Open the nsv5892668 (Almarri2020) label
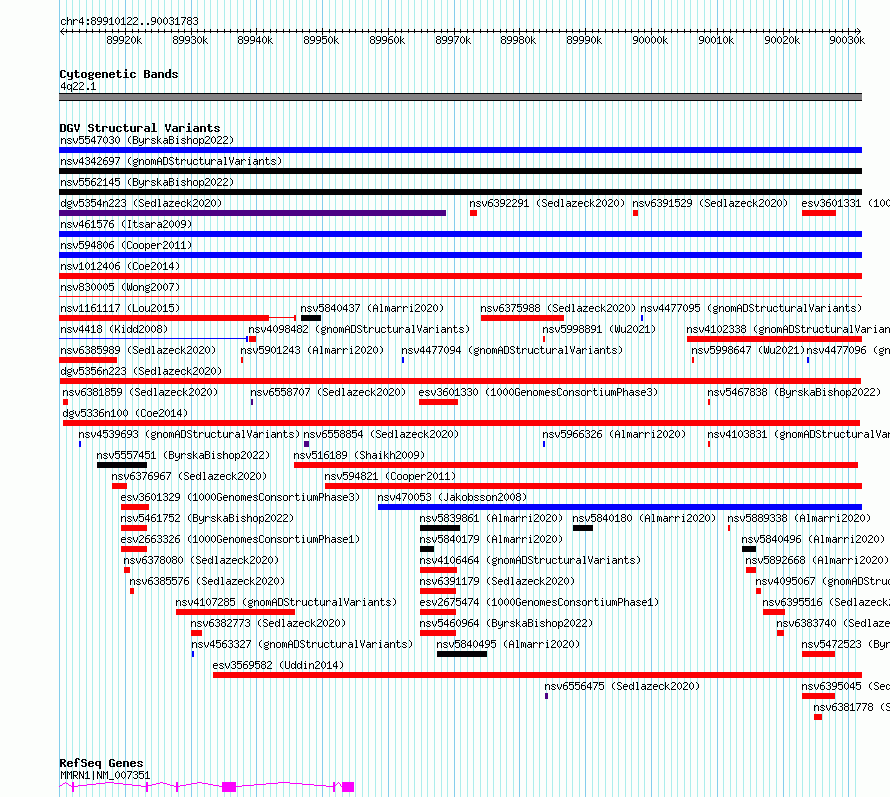The height and width of the screenshot is (797, 890). click(817, 560)
